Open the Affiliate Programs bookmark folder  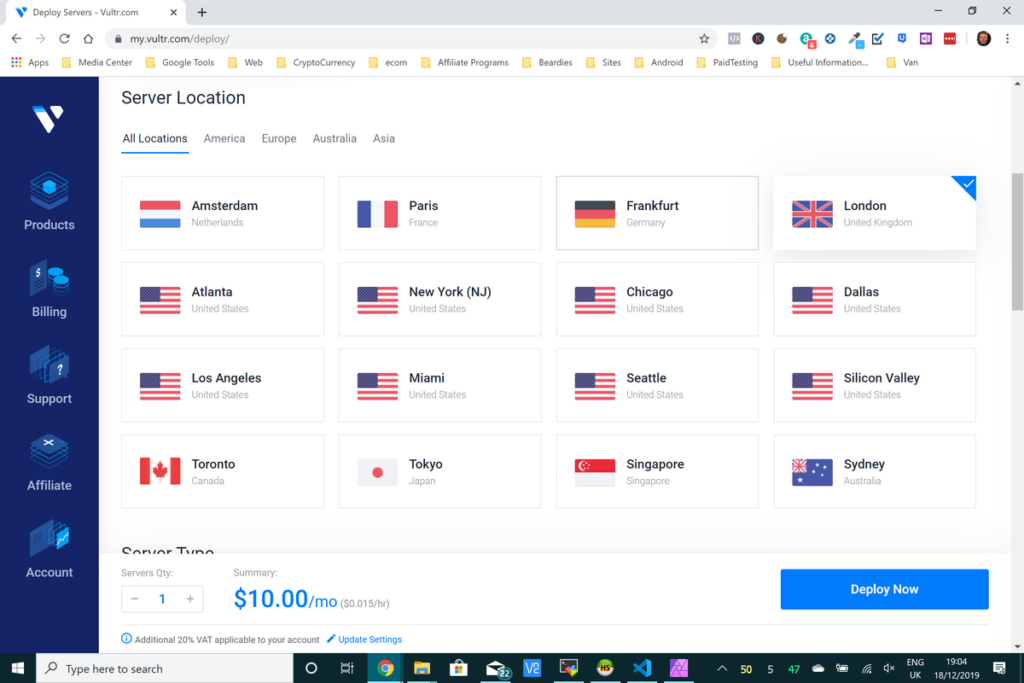pyautogui.click(x=465, y=62)
